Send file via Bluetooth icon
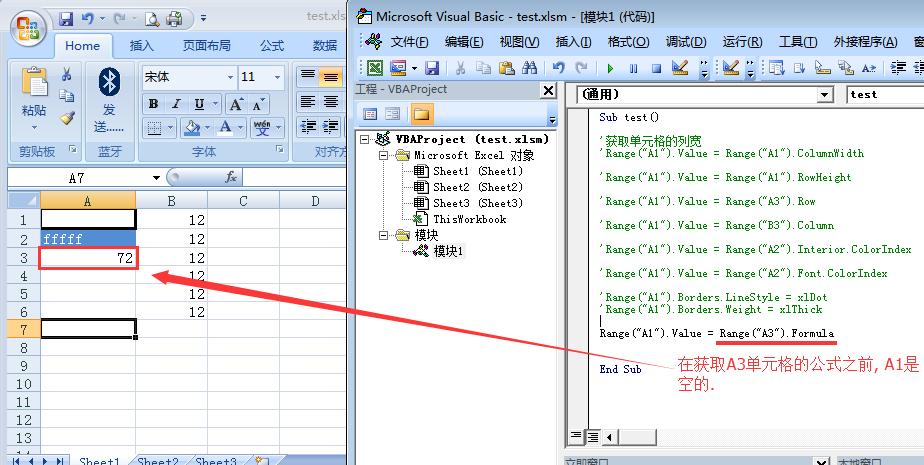Image resolution: width=924 pixels, height=465 pixels. [x=109, y=82]
